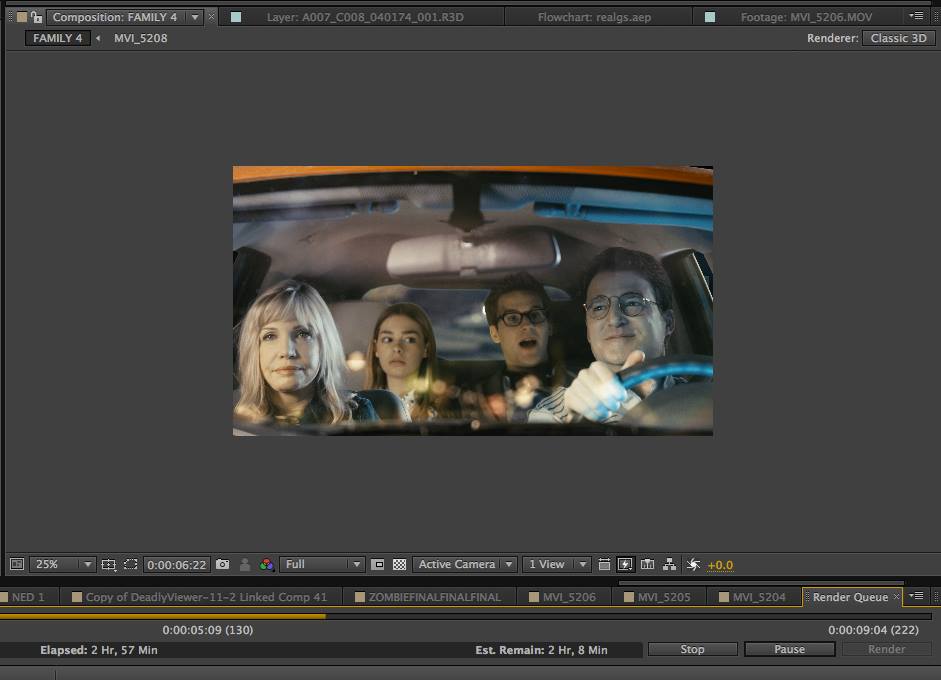
Task: Open the Full resolution dropdown
Action: tap(322, 565)
